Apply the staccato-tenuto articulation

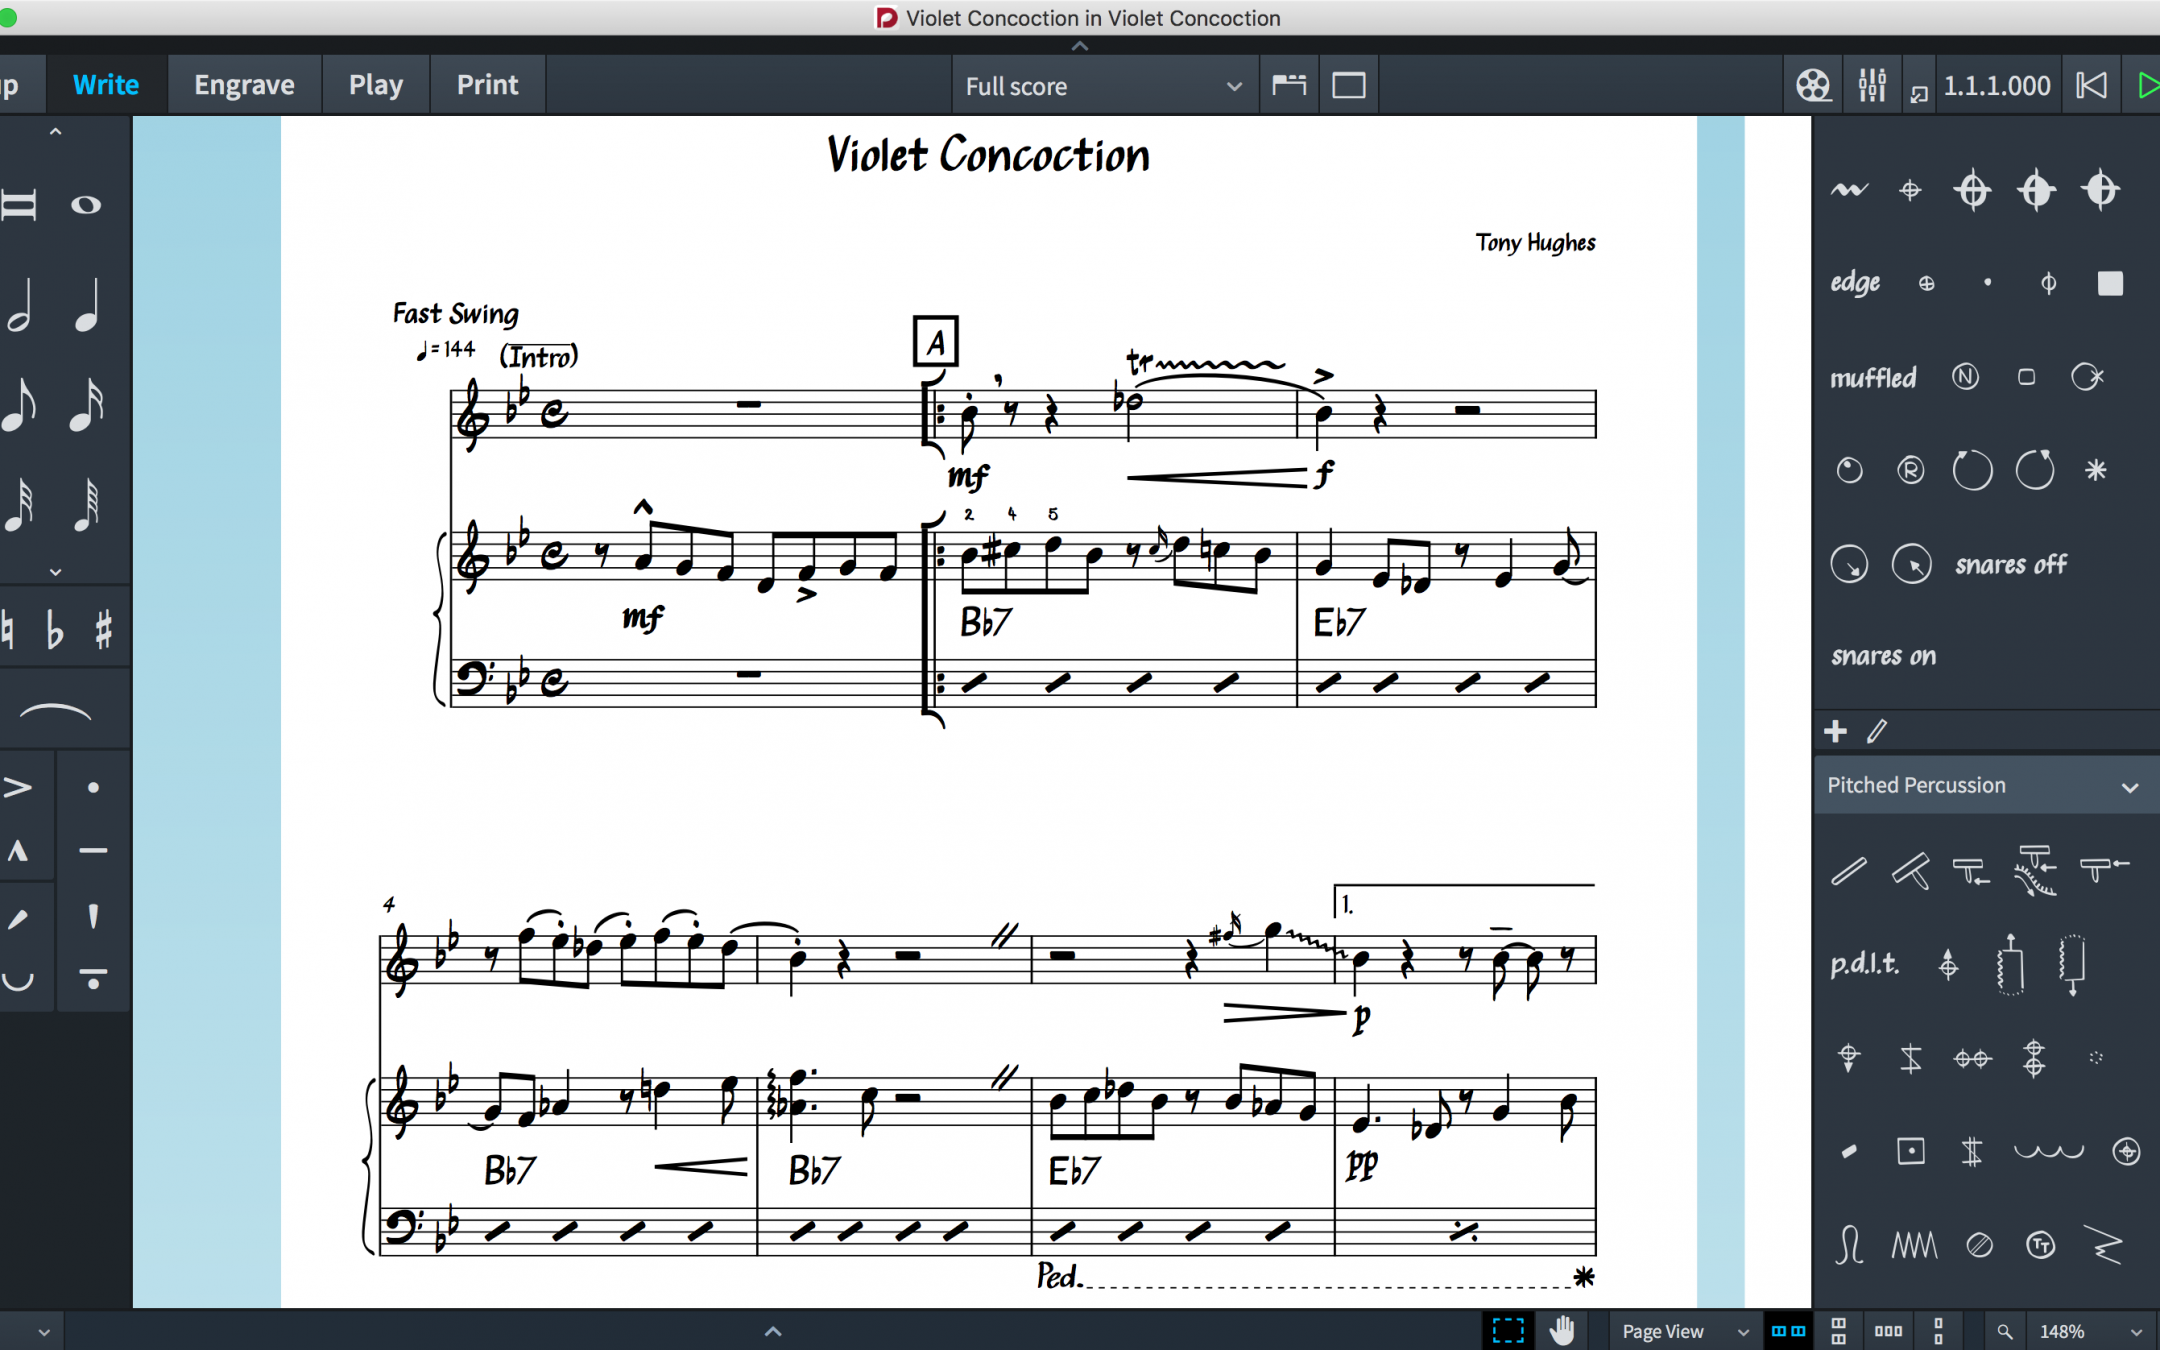coord(93,977)
